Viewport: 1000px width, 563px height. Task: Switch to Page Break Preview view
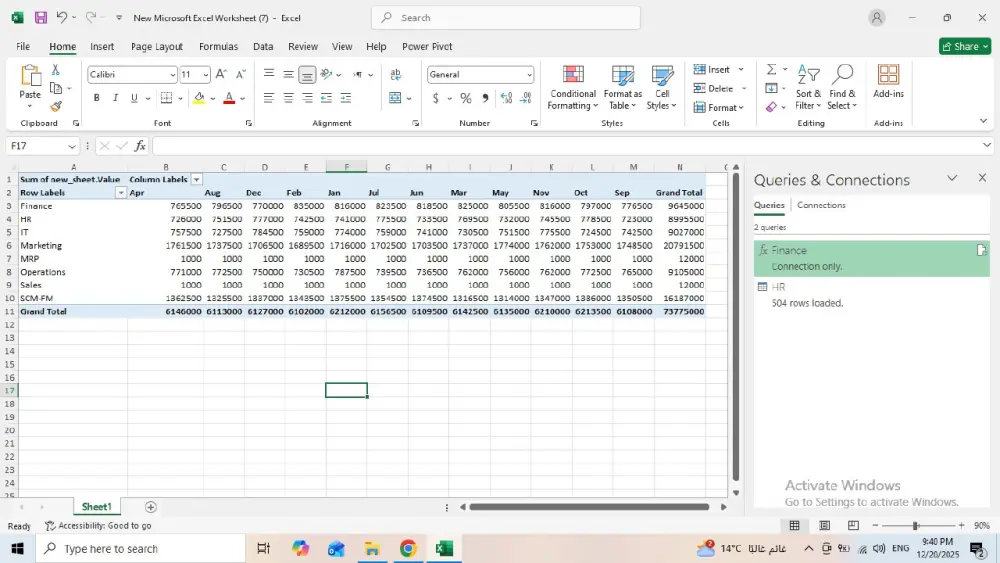pyautogui.click(x=853, y=525)
